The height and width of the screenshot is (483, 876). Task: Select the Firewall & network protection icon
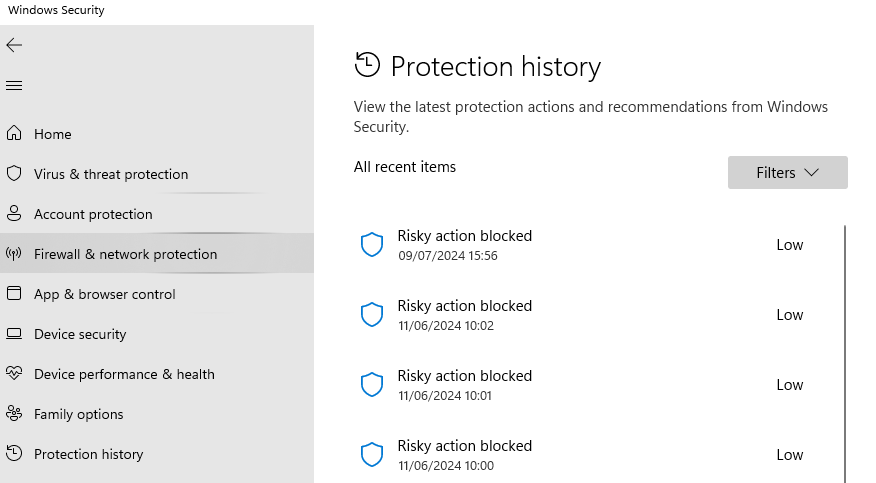click(14, 254)
